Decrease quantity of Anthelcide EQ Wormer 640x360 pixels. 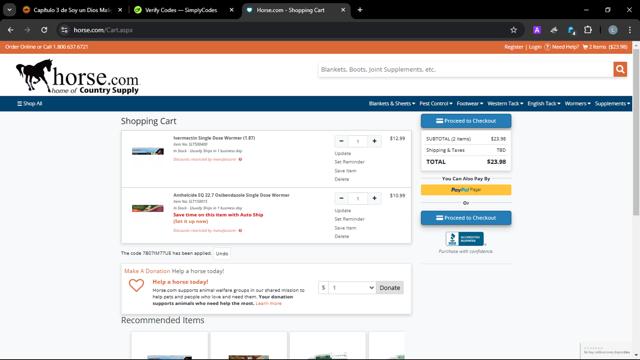(x=341, y=198)
